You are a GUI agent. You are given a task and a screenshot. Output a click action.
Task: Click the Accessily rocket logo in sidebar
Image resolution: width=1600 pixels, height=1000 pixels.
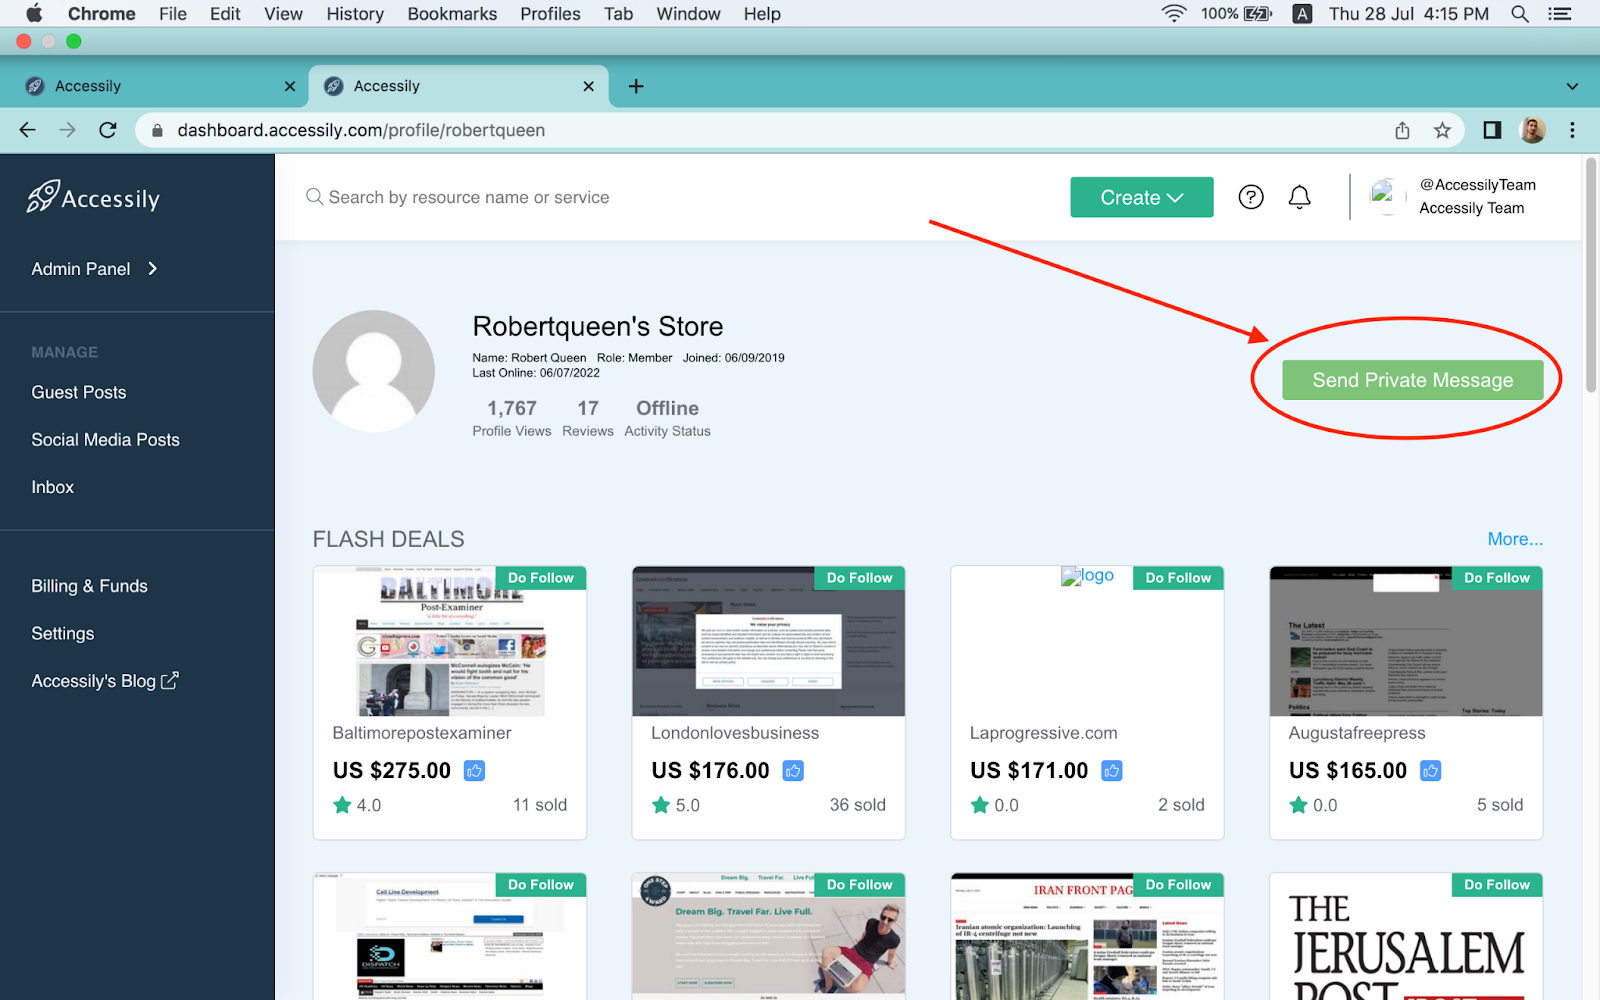tap(93, 197)
